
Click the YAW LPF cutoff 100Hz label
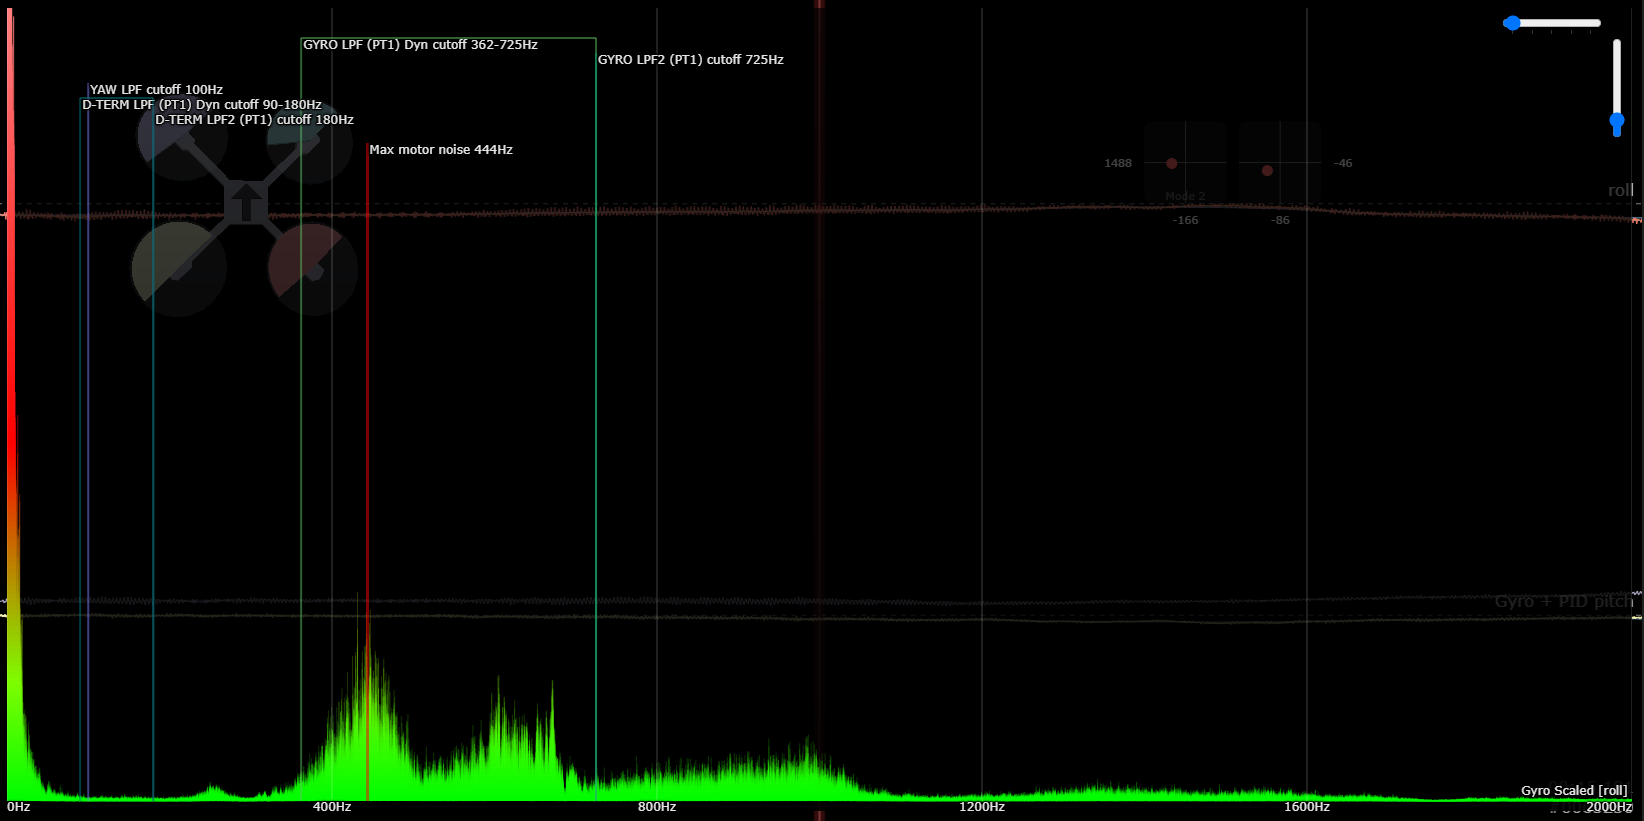(156, 90)
